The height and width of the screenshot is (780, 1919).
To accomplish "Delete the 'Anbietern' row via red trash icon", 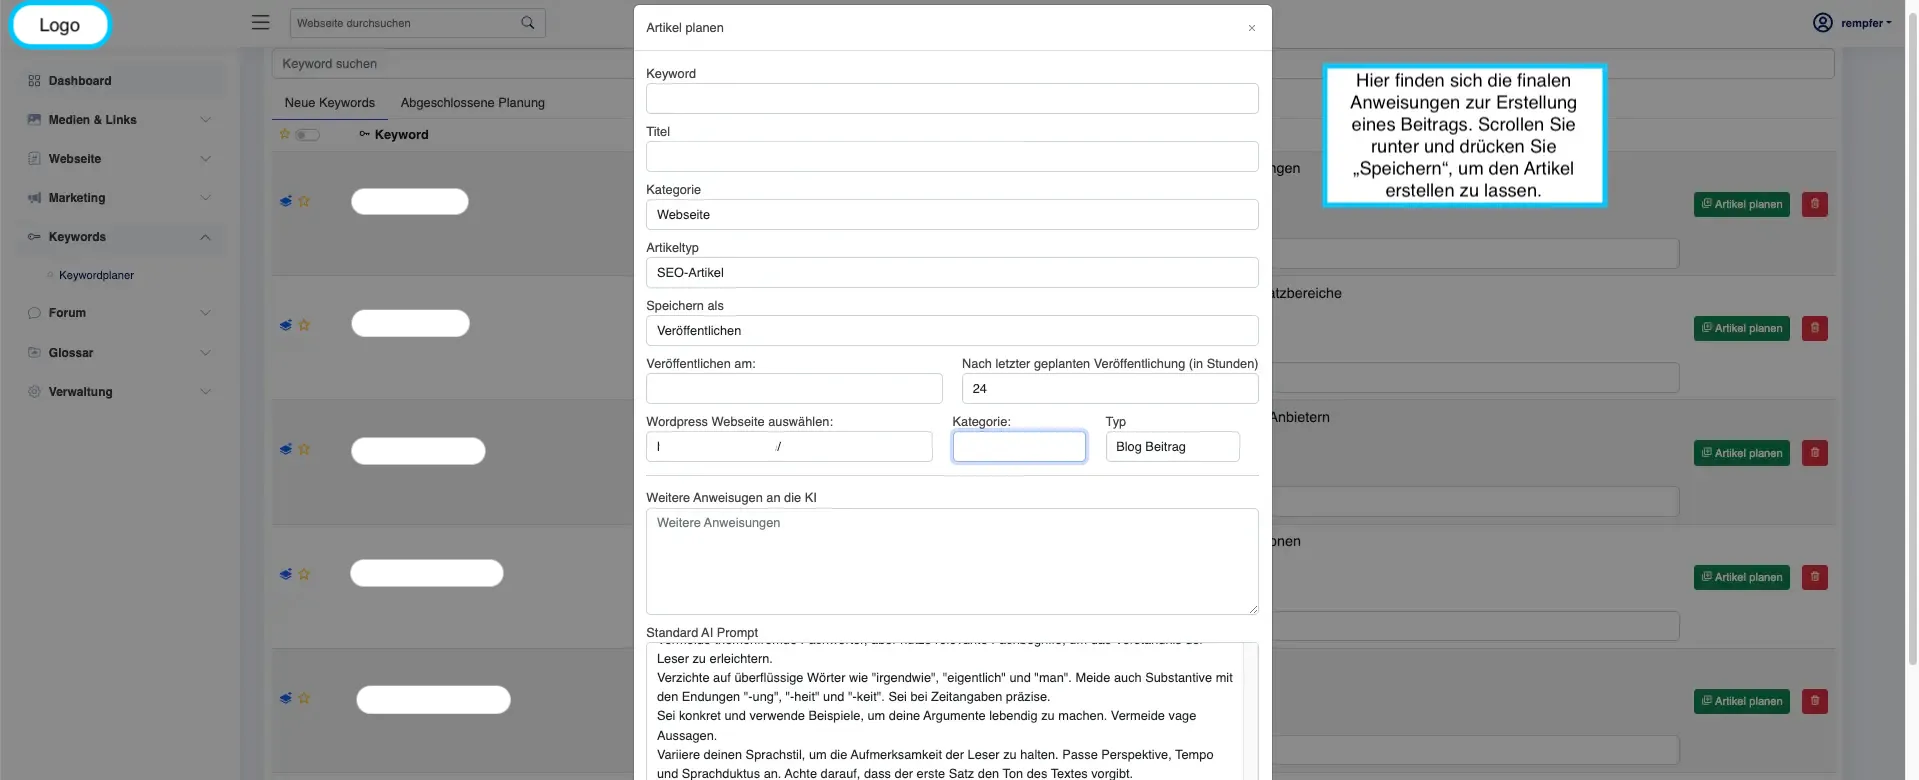I will click(x=1814, y=453).
